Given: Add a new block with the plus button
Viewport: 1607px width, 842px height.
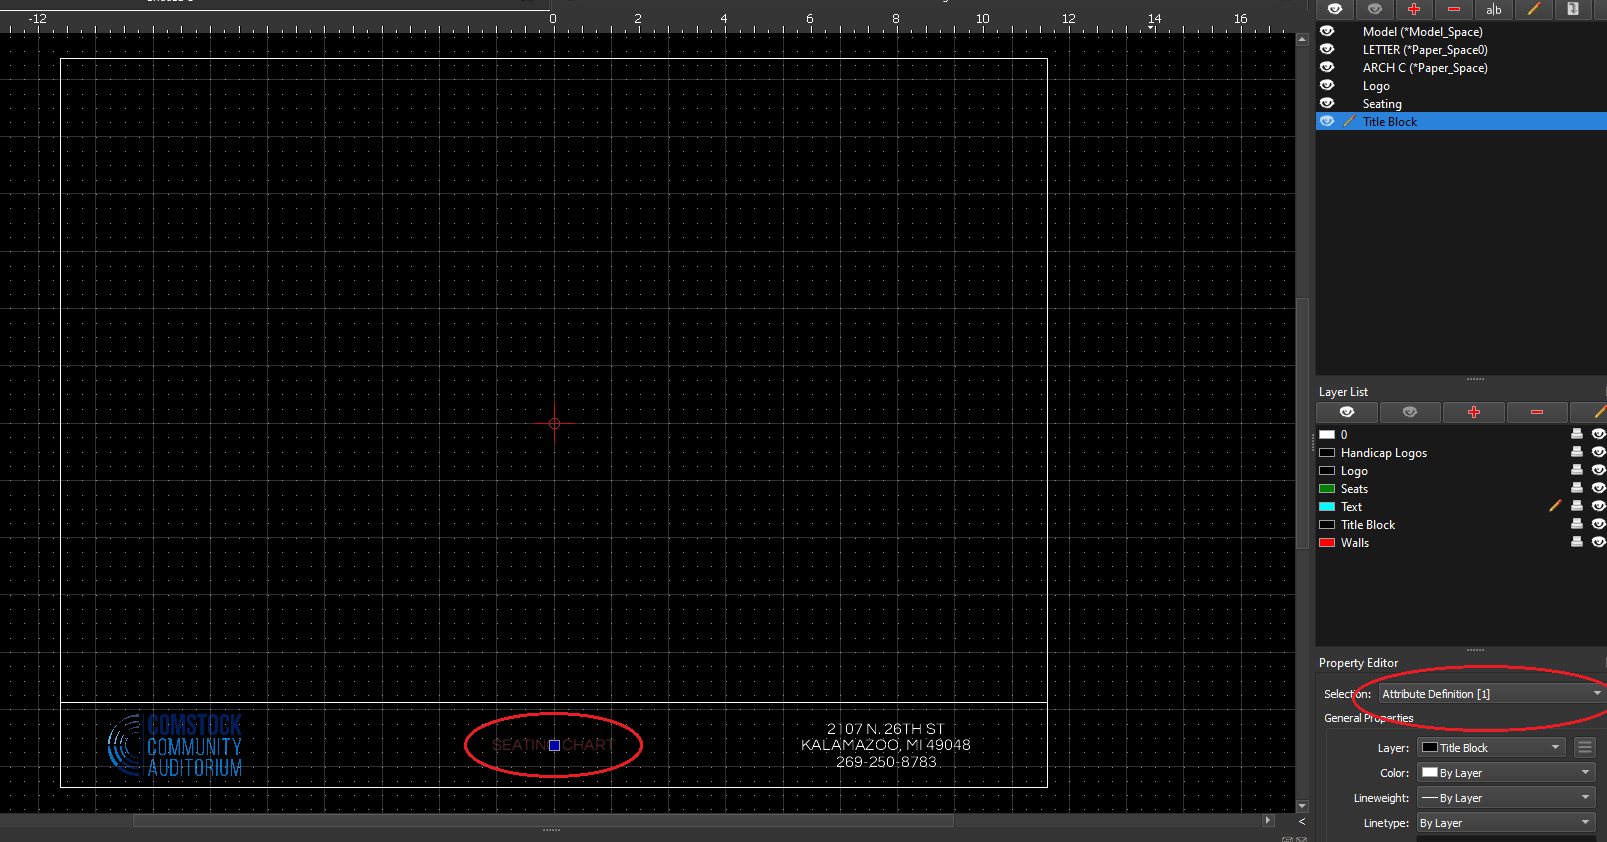Looking at the screenshot, I should 1414,9.
